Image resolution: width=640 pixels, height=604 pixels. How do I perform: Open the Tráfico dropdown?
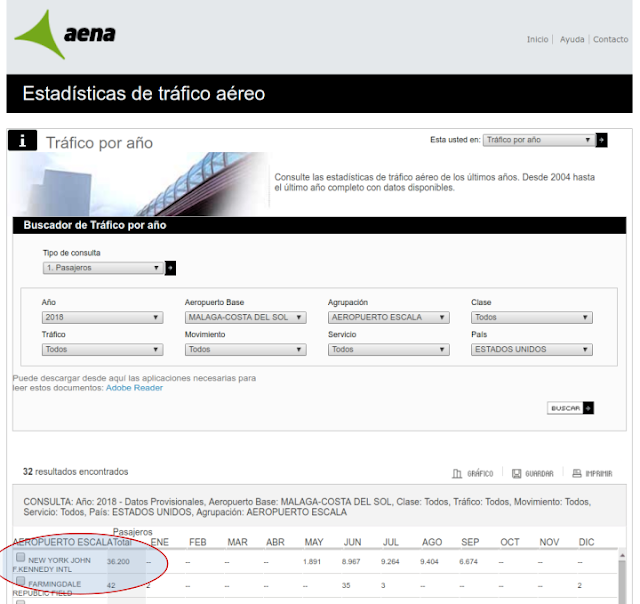pos(102,350)
